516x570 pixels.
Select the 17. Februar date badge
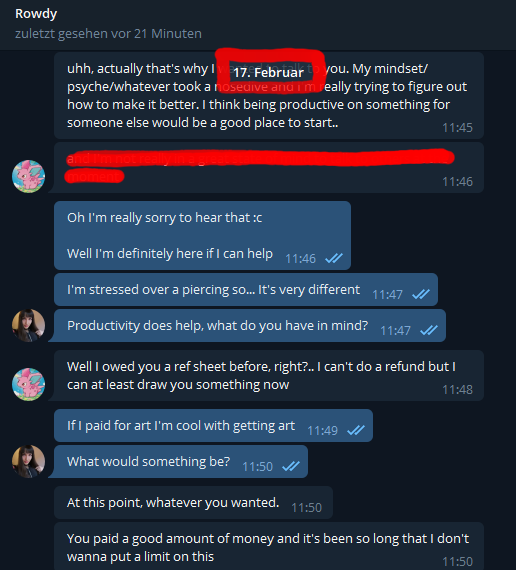point(268,73)
